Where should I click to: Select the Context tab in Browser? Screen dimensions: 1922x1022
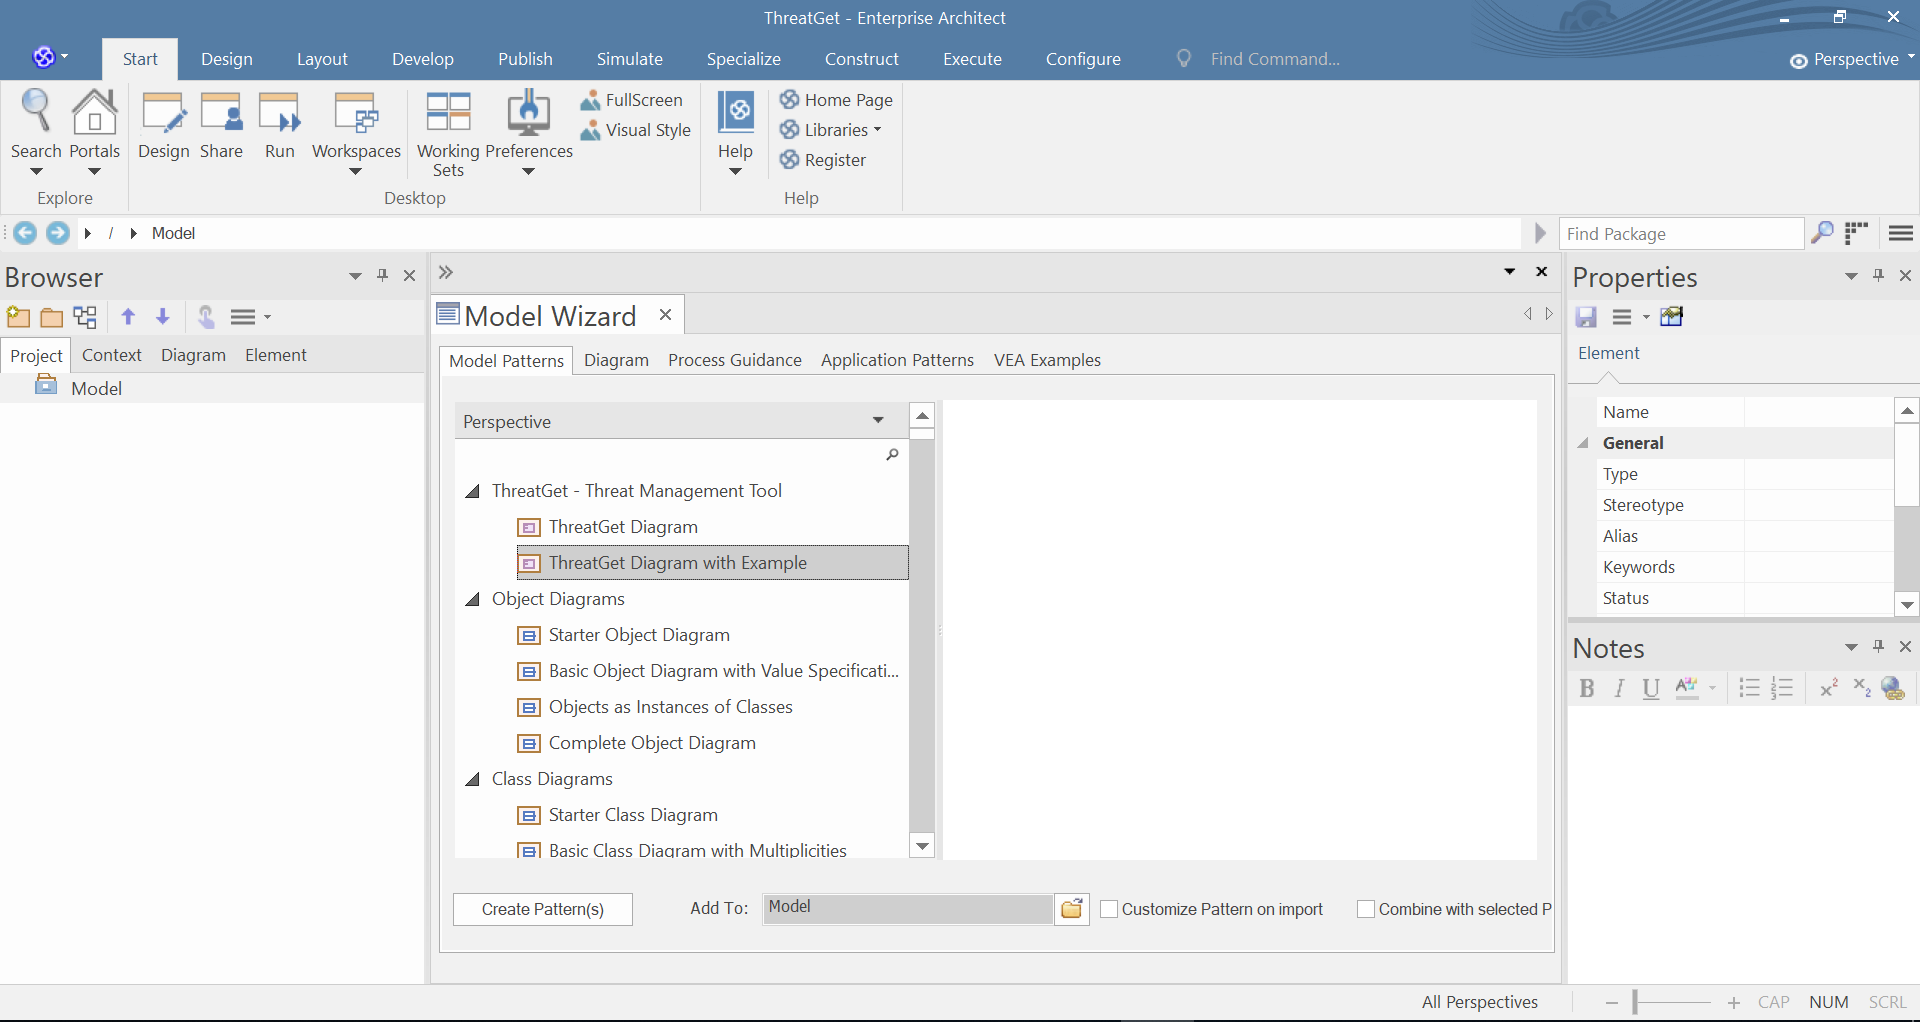[112, 355]
